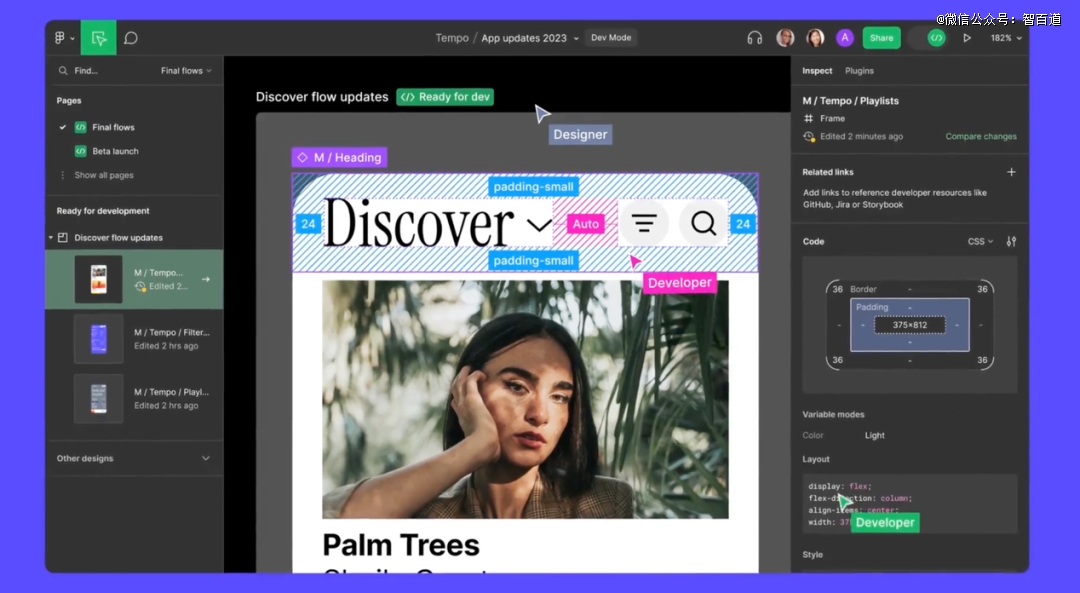Click the arrow on the M / Tempo... row
Image resolution: width=1080 pixels, height=593 pixels.
pyautogui.click(x=206, y=280)
